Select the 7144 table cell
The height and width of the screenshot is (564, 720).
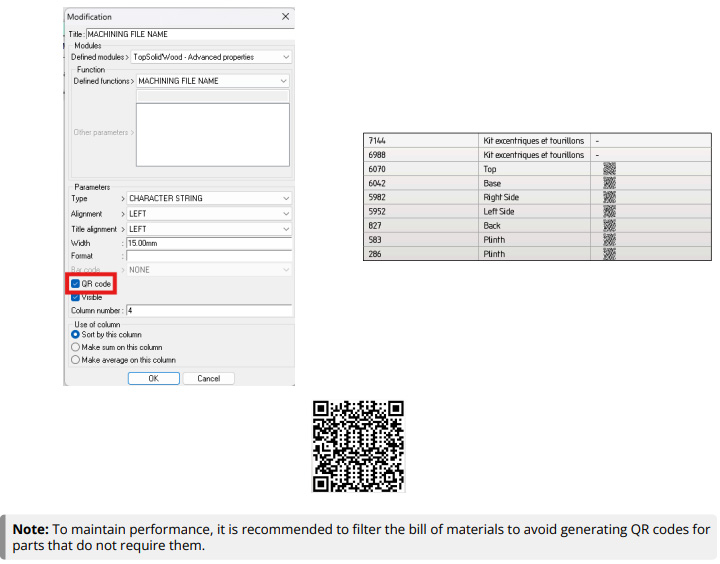point(421,141)
